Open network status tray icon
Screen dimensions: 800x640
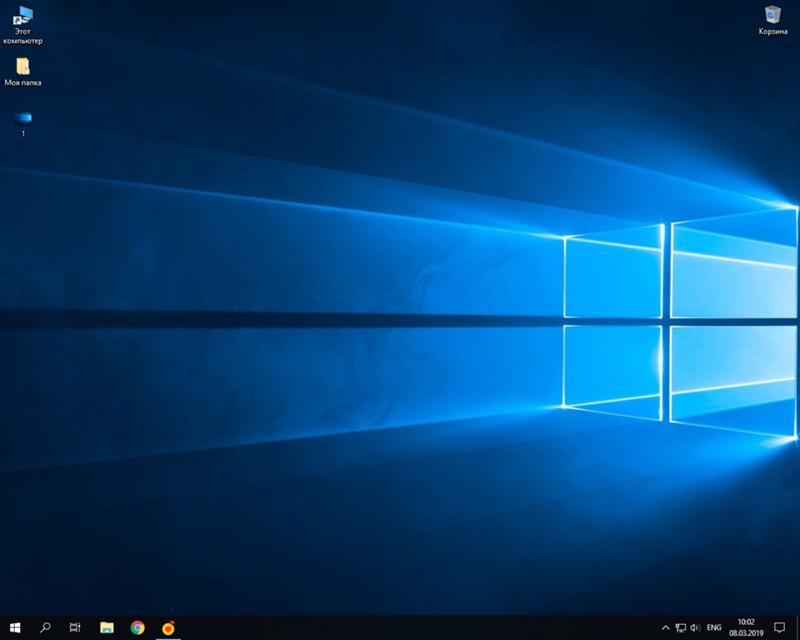681,628
